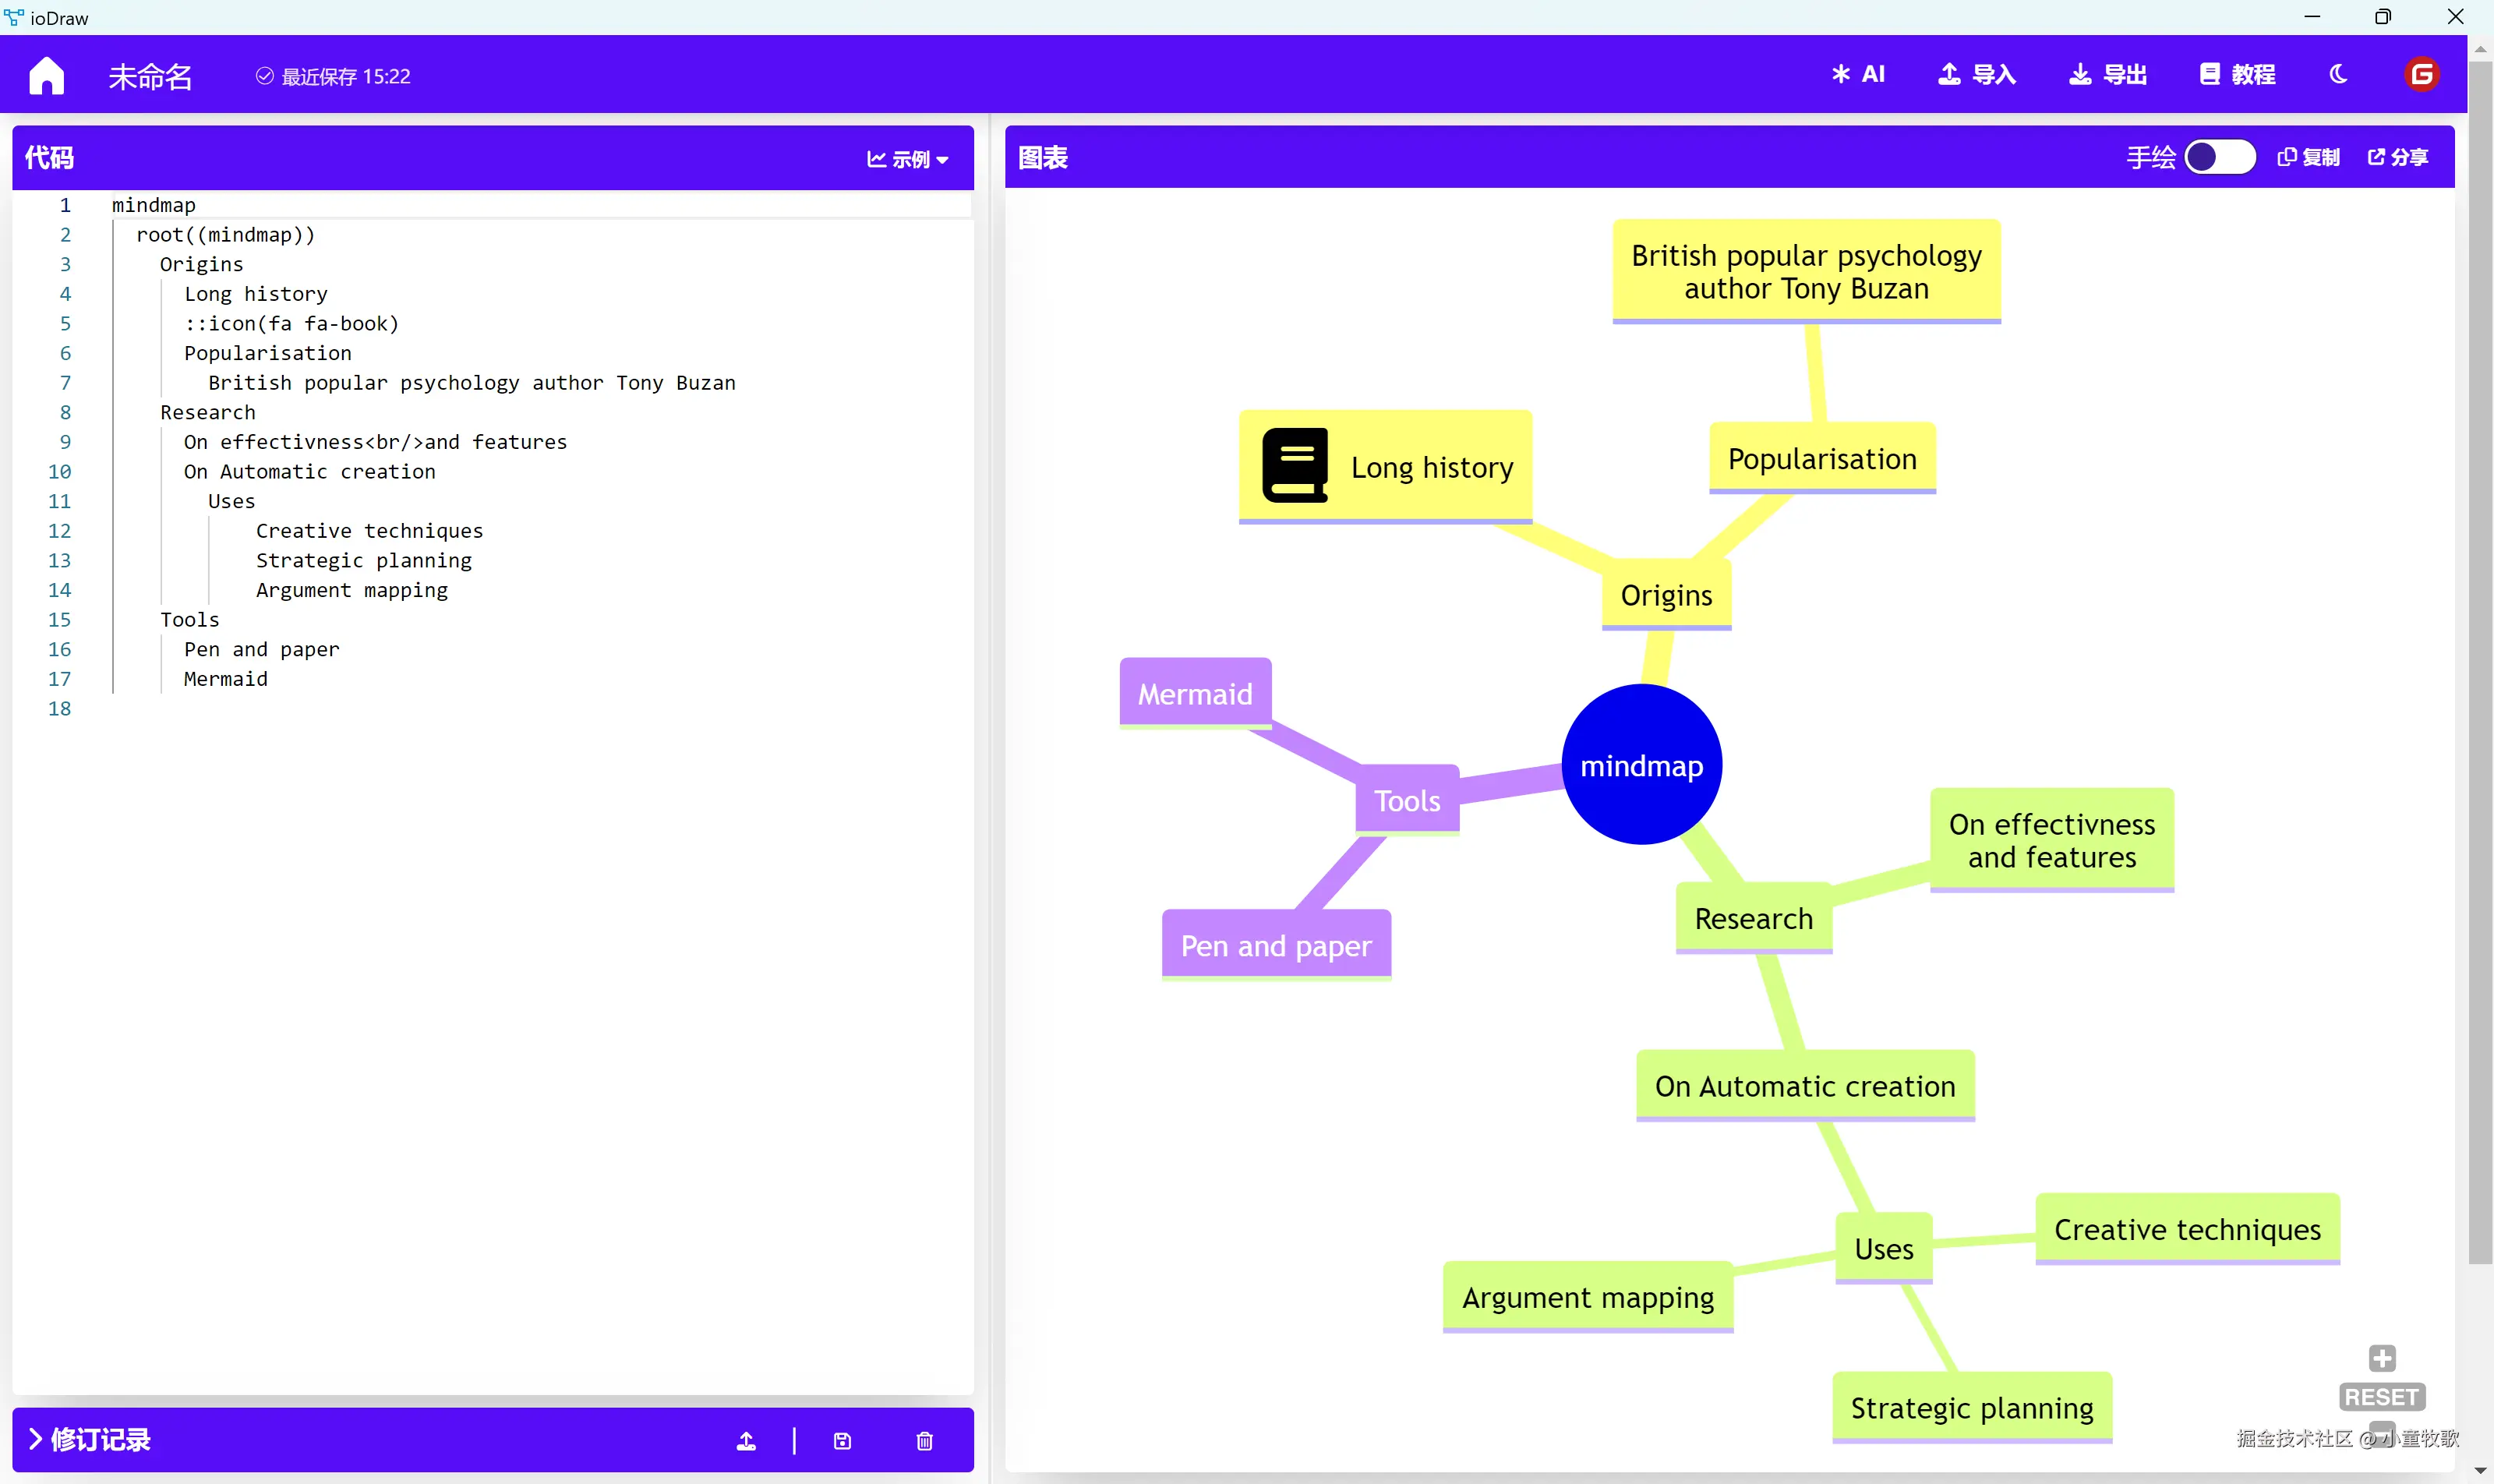Screen dimensions: 2494x1484
Task: Click the 导出 export button
Action: (x=2108, y=74)
